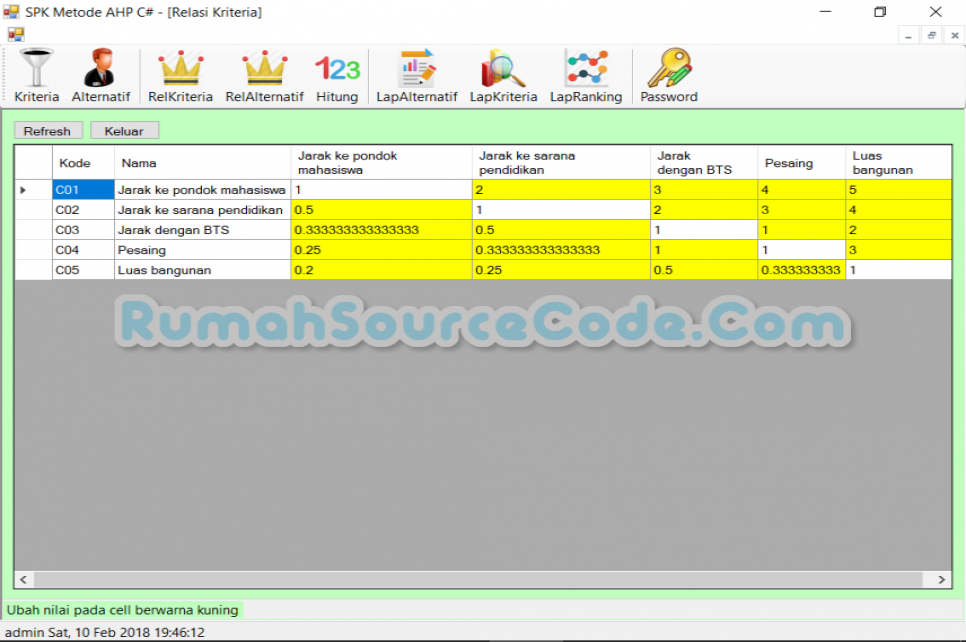Run Hitung using the 123 icon

point(337,75)
